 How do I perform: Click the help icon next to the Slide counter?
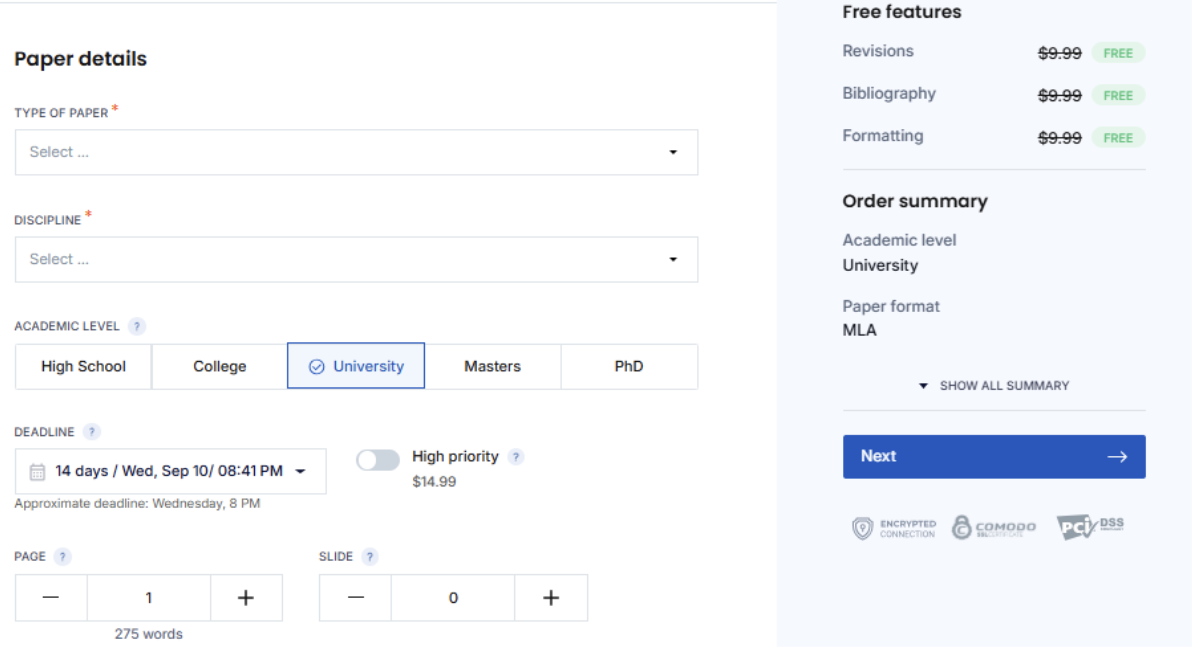[368, 556]
